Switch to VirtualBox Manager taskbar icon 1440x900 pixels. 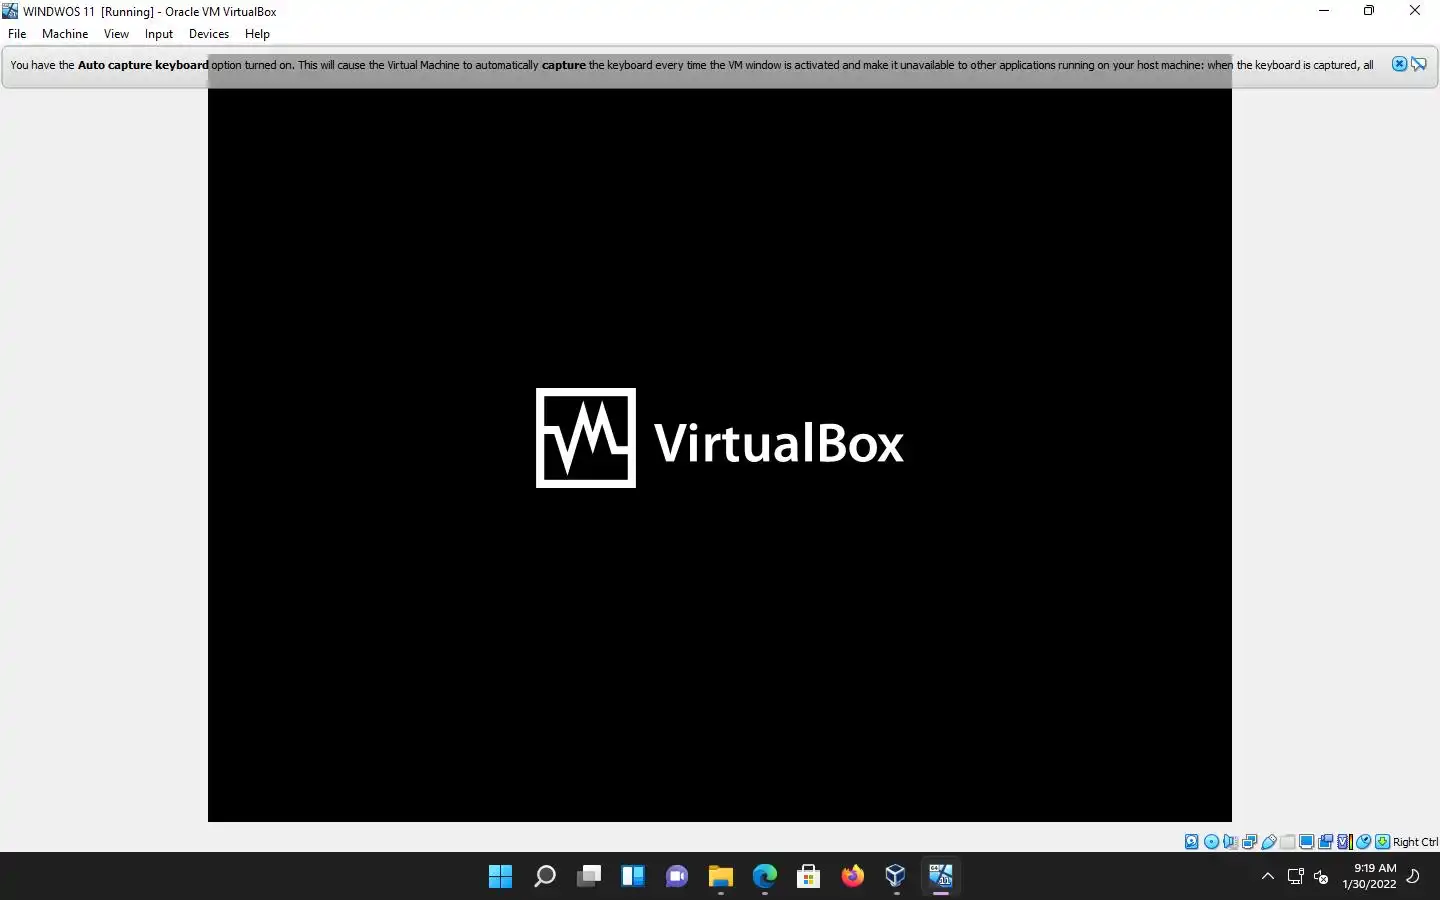coord(896,877)
